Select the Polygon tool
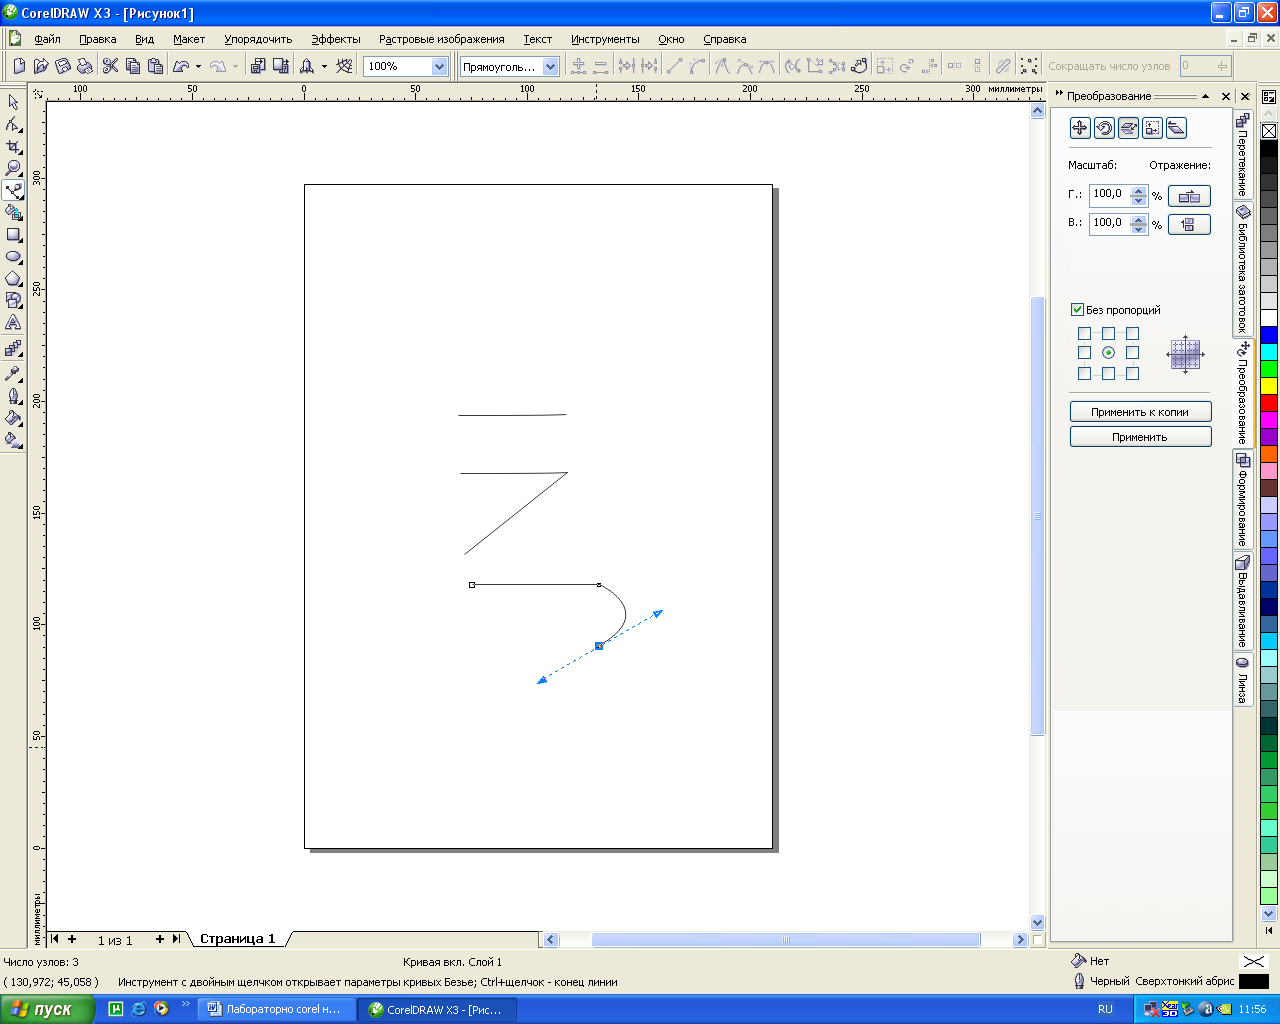This screenshot has height=1024, width=1280. [13, 279]
